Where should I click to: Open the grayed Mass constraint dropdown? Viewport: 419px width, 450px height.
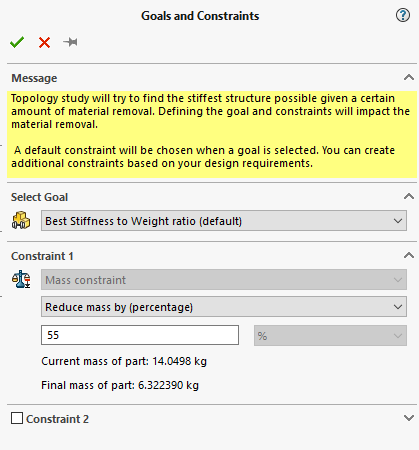click(224, 280)
